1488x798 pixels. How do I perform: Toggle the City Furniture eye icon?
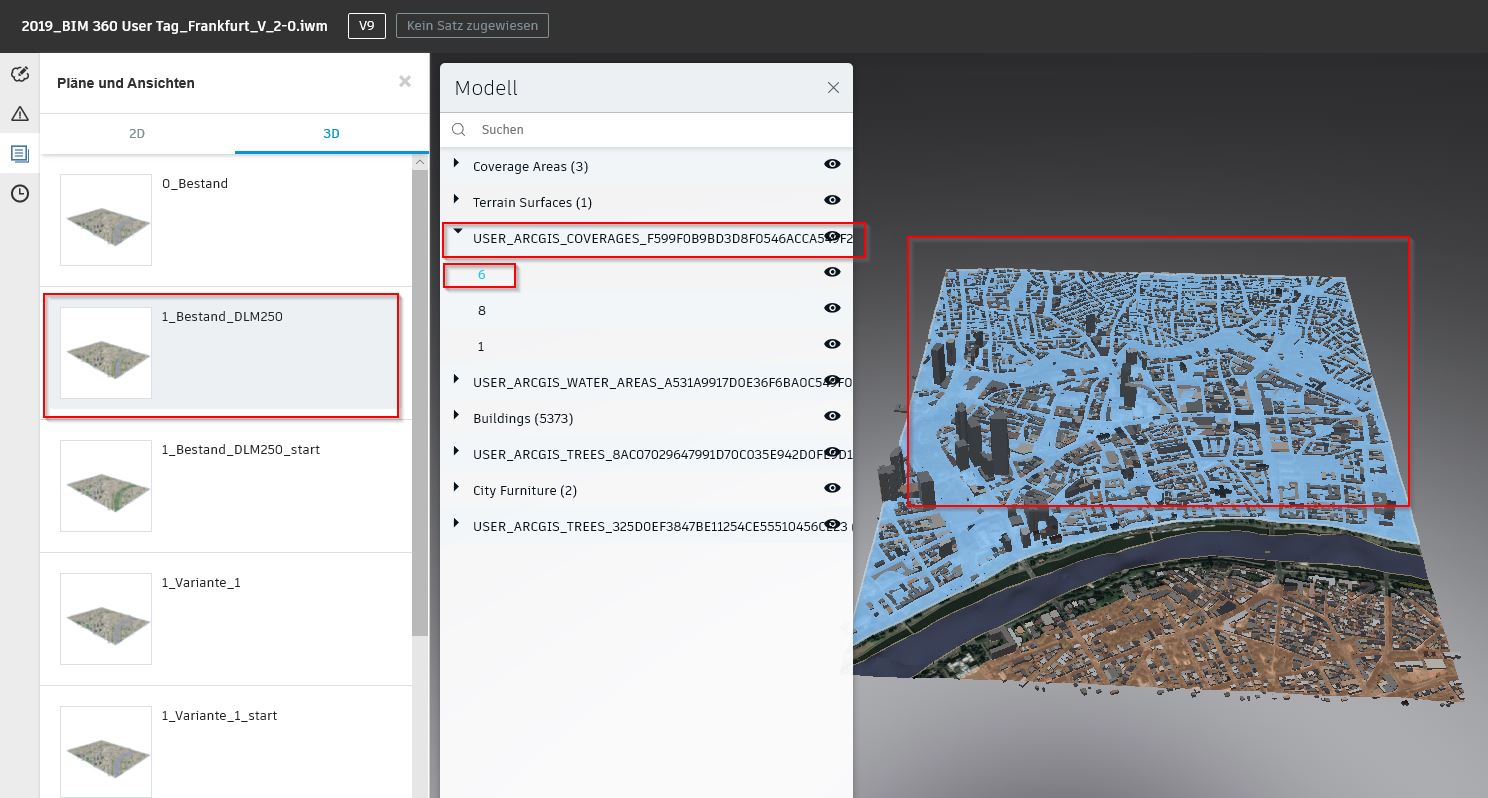(832, 488)
